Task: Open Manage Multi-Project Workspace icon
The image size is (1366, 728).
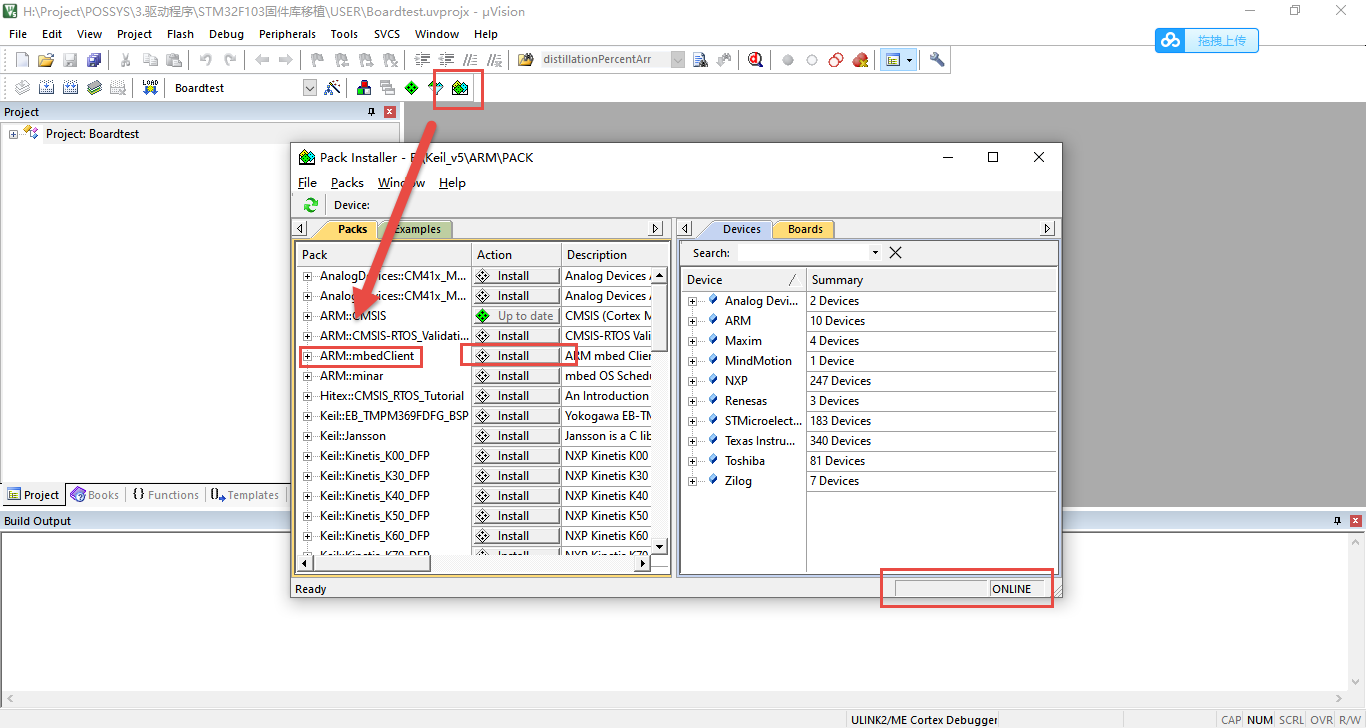Action: pos(387,88)
